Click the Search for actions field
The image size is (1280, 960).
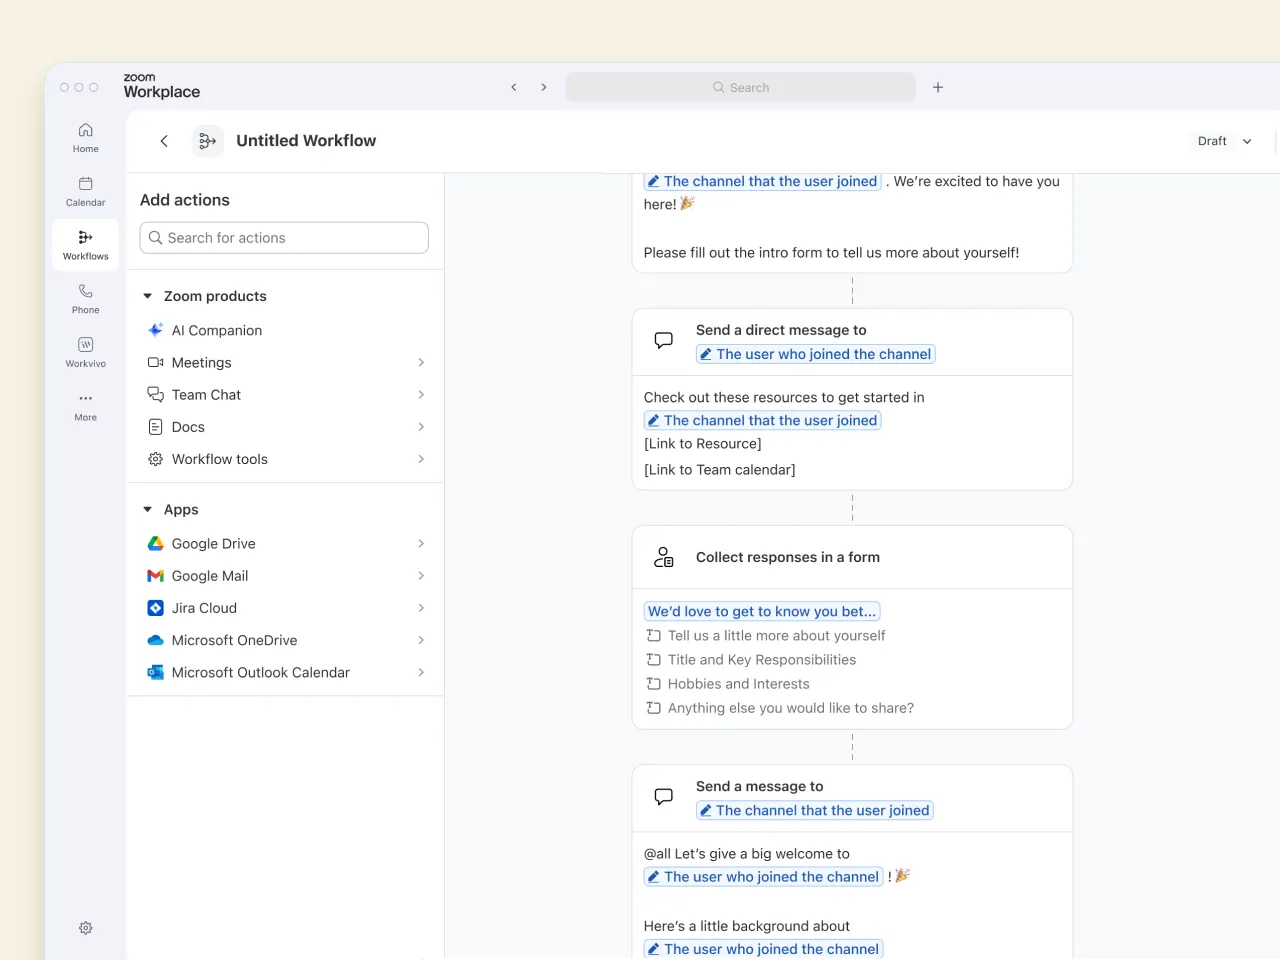(x=285, y=238)
